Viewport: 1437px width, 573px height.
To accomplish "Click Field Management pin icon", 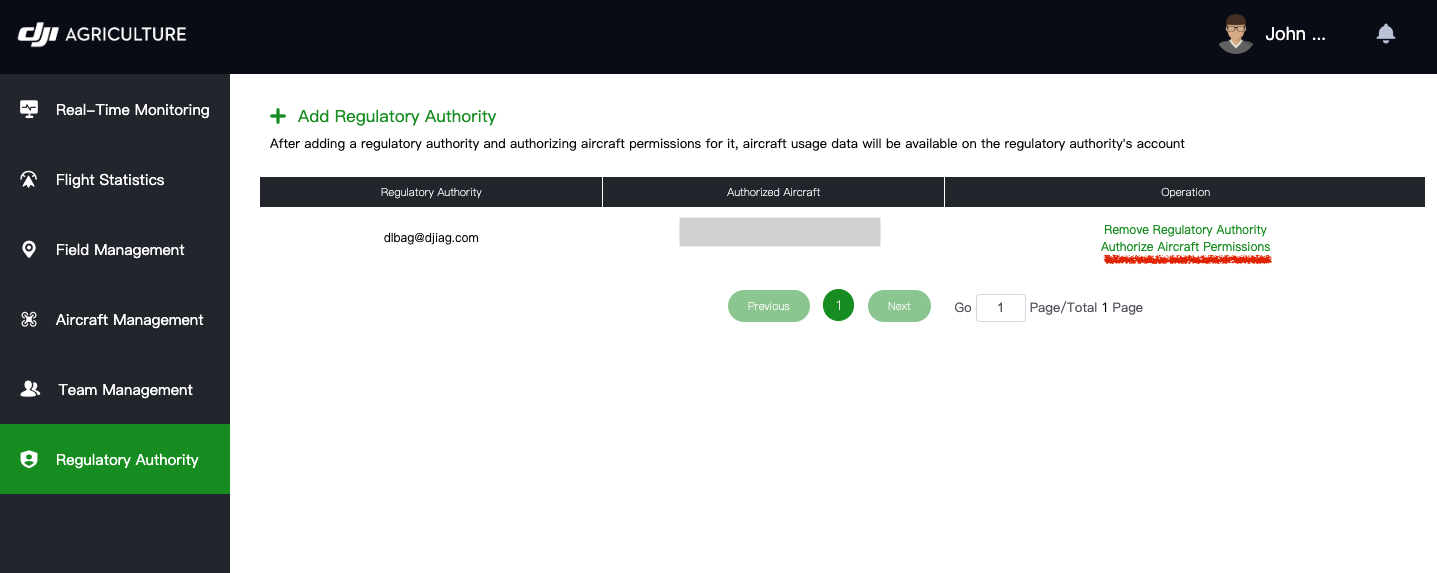I will click(29, 250).
